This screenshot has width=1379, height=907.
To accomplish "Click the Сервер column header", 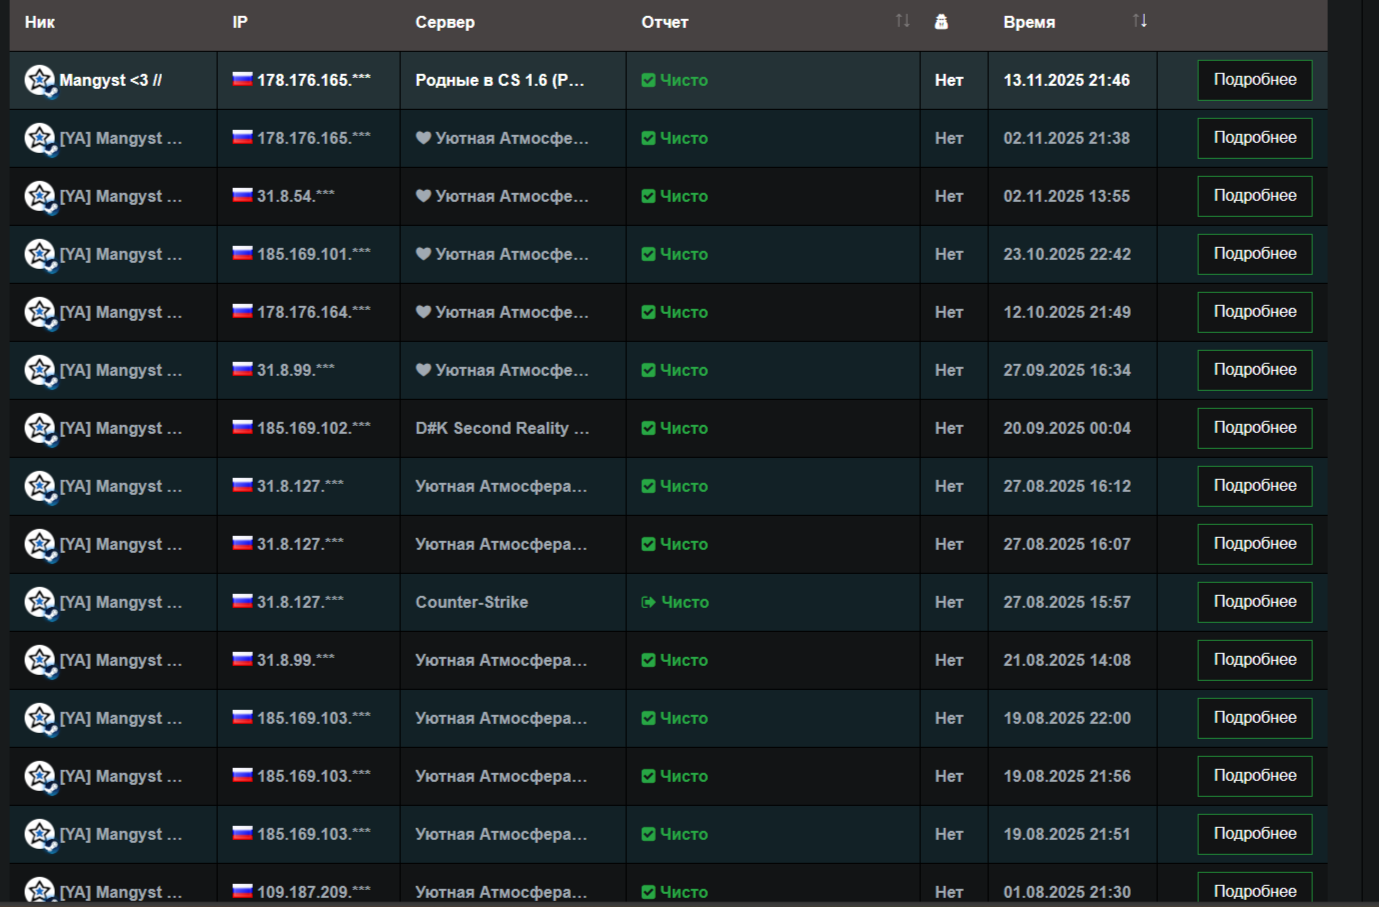I will click(x=445, y=22).
